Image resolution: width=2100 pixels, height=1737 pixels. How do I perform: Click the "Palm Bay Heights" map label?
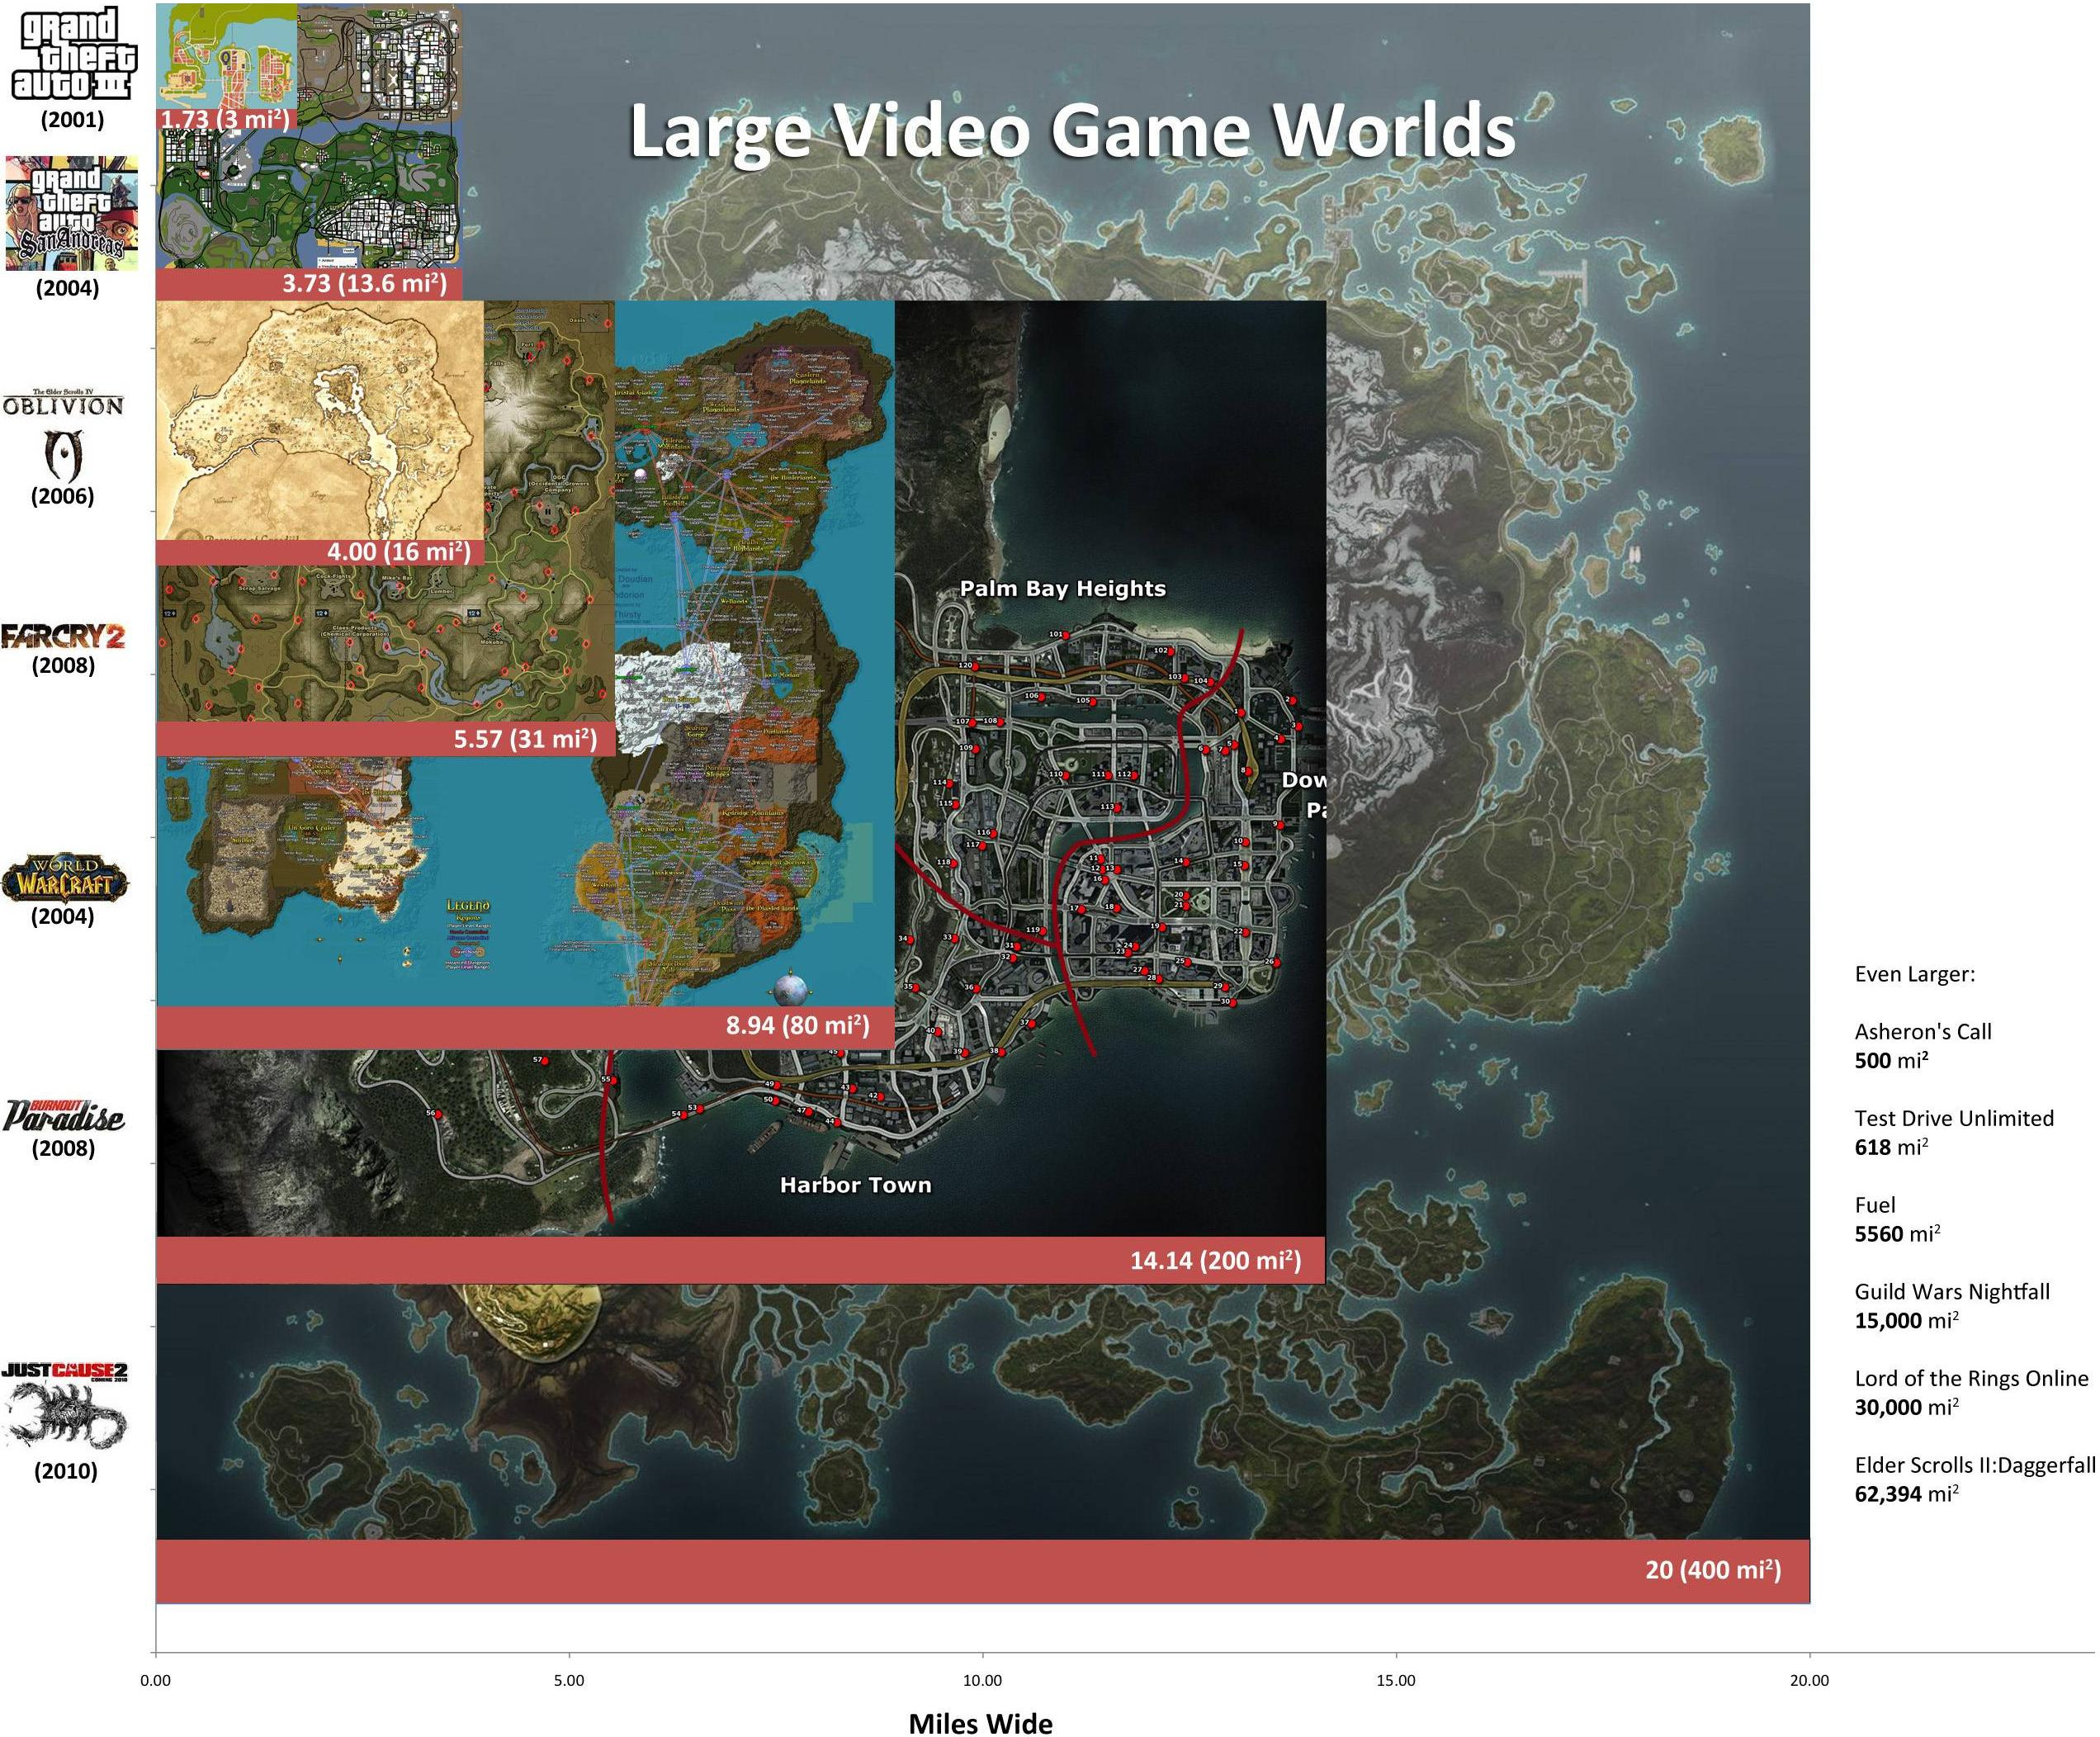pos(1063,588)
